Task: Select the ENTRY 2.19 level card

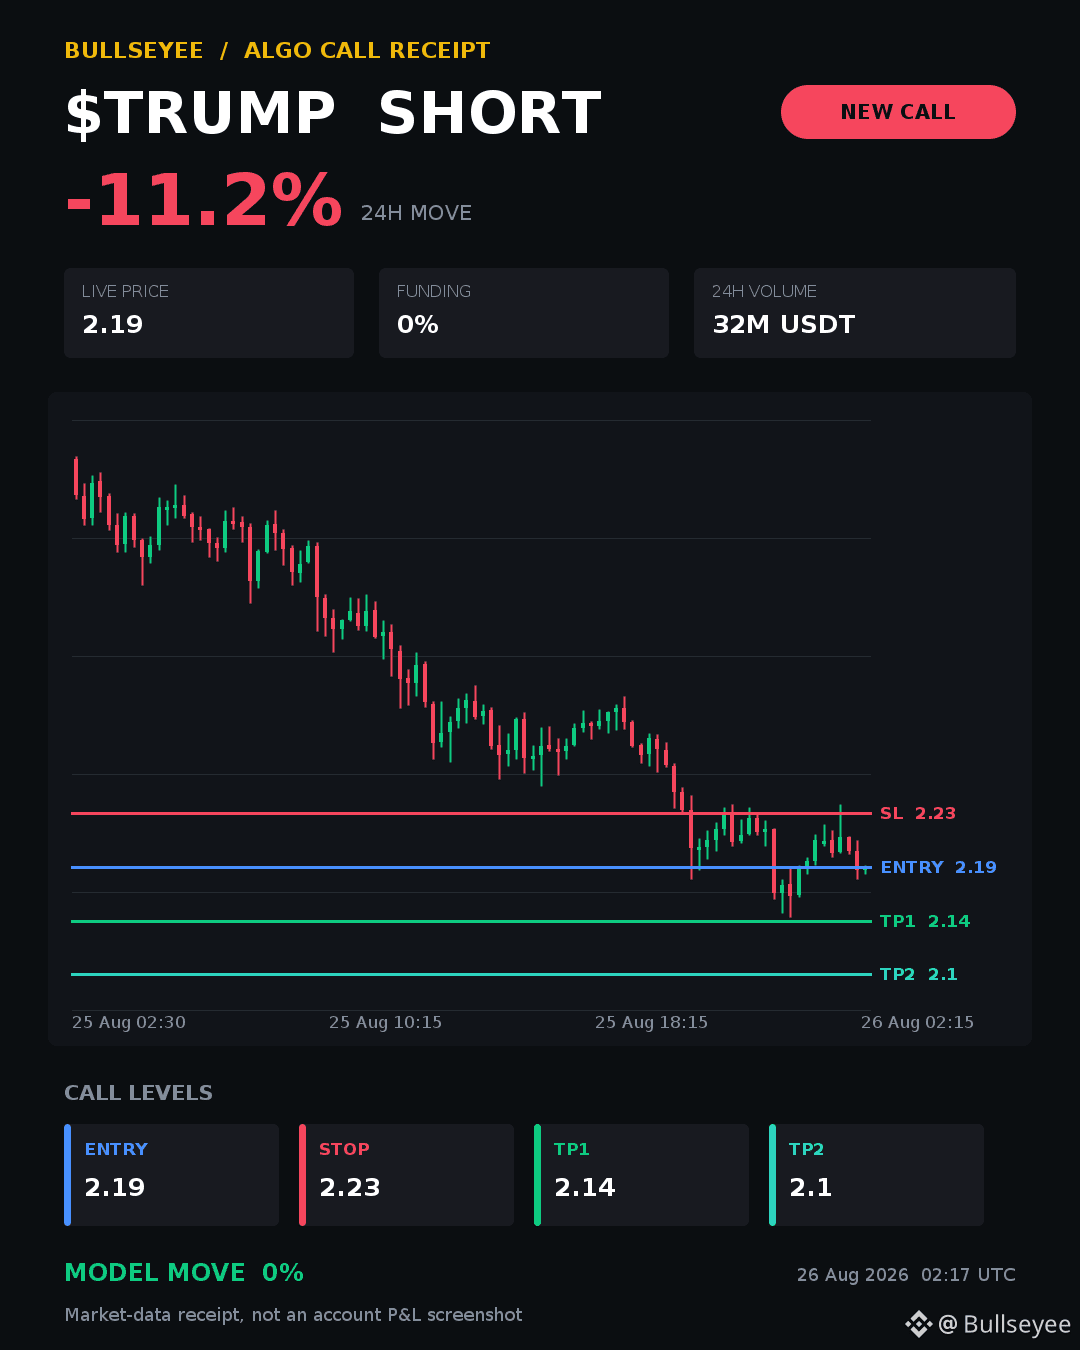Action: (x=171, y=1175)
